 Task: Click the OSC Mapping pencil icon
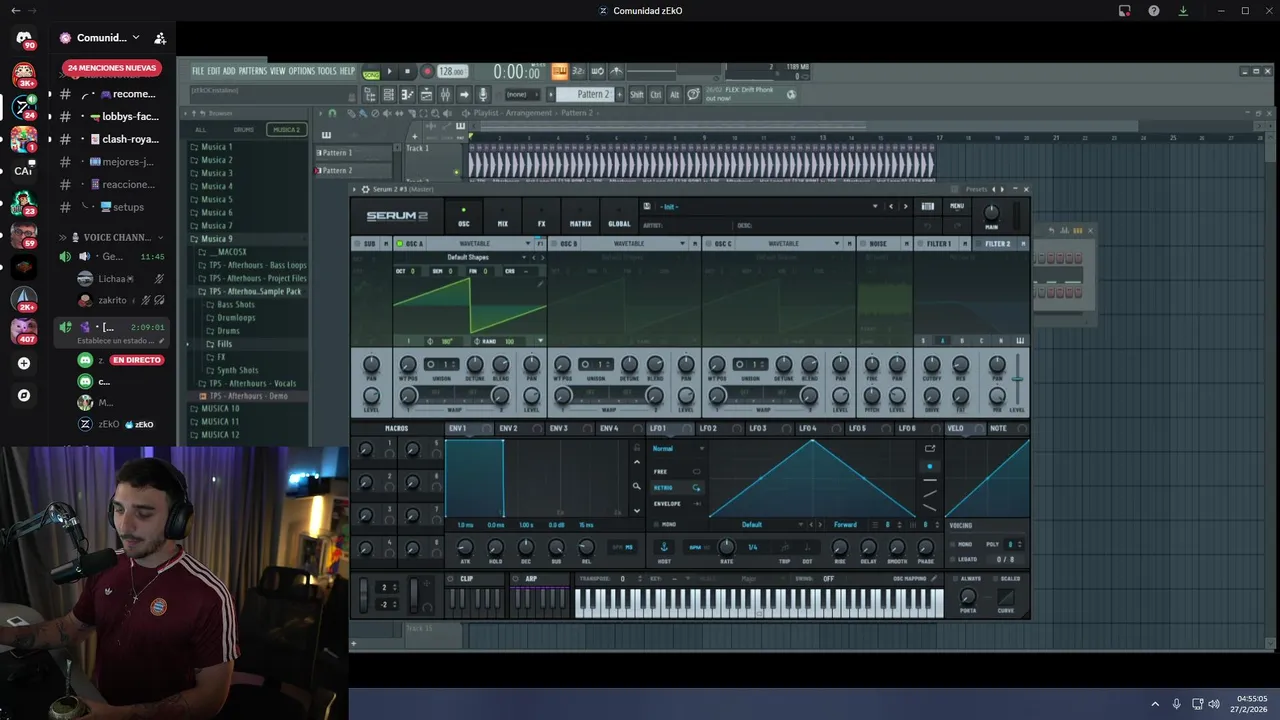934,578
